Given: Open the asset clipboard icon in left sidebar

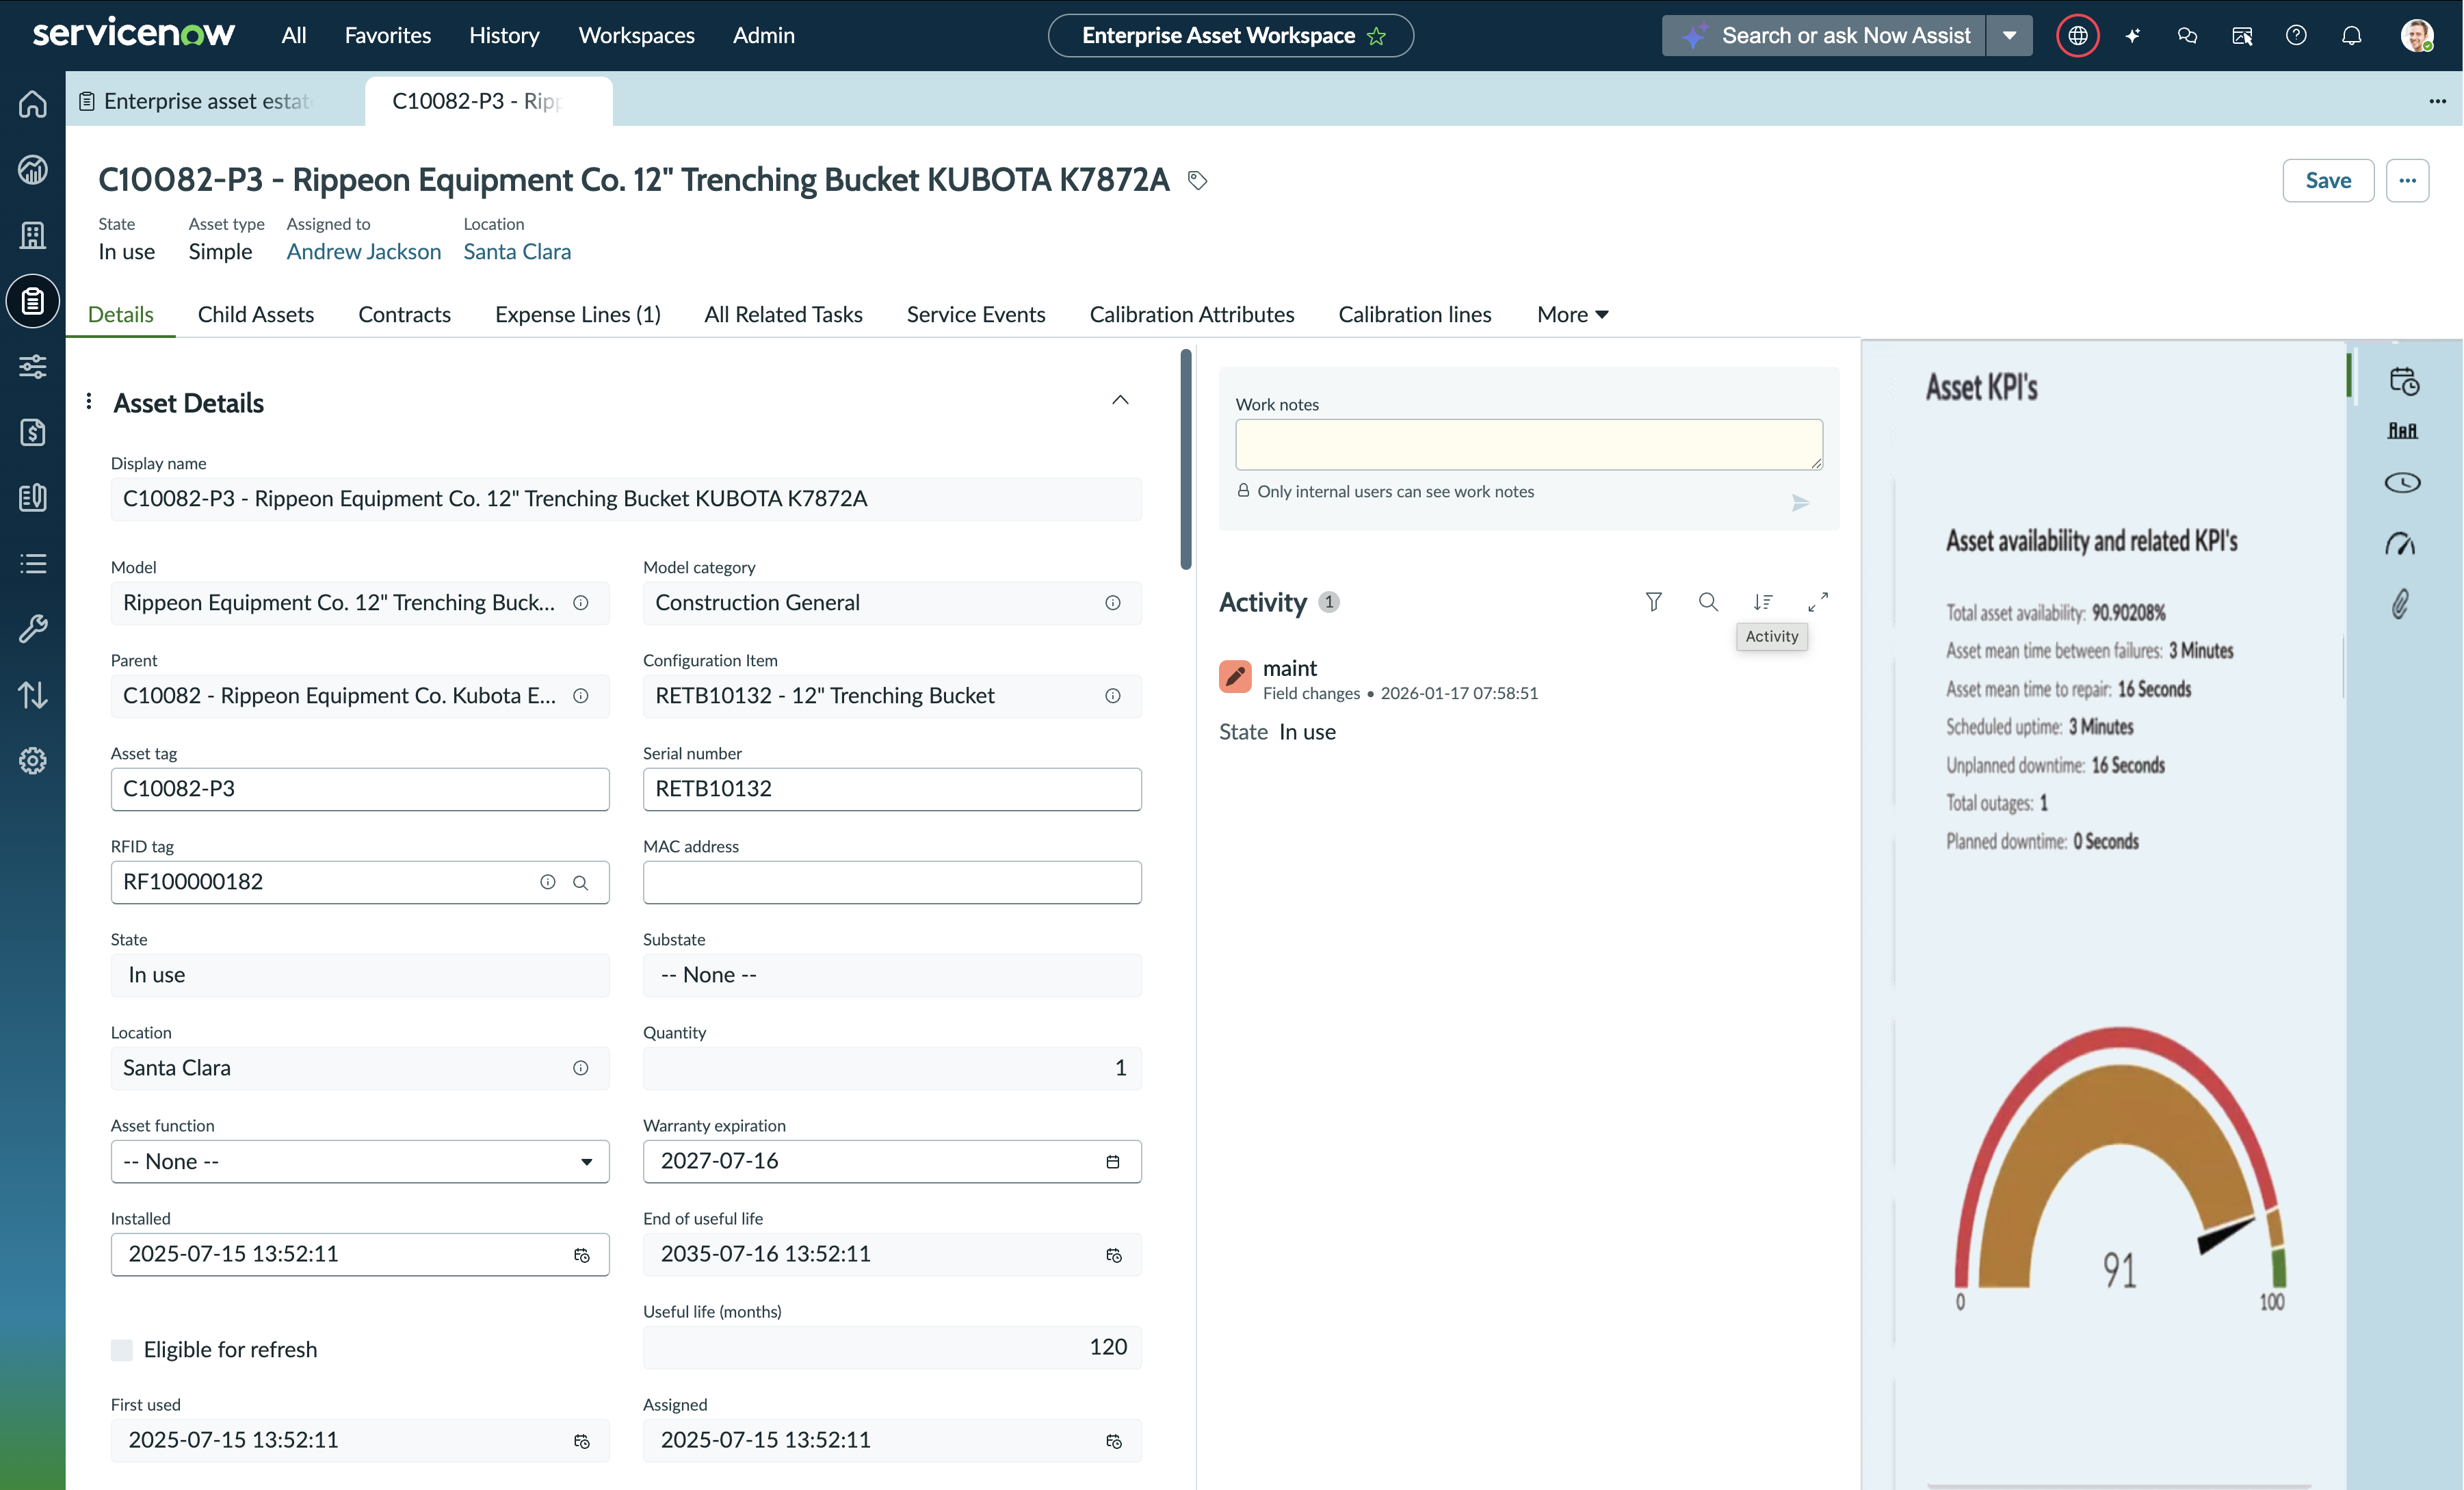Looking at the screenshot, I should (x=33, y=301).
